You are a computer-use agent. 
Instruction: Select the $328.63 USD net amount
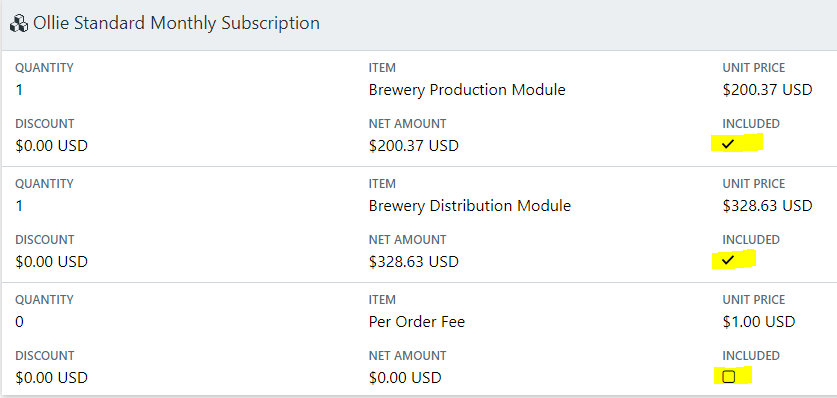(x=413, y=261)
